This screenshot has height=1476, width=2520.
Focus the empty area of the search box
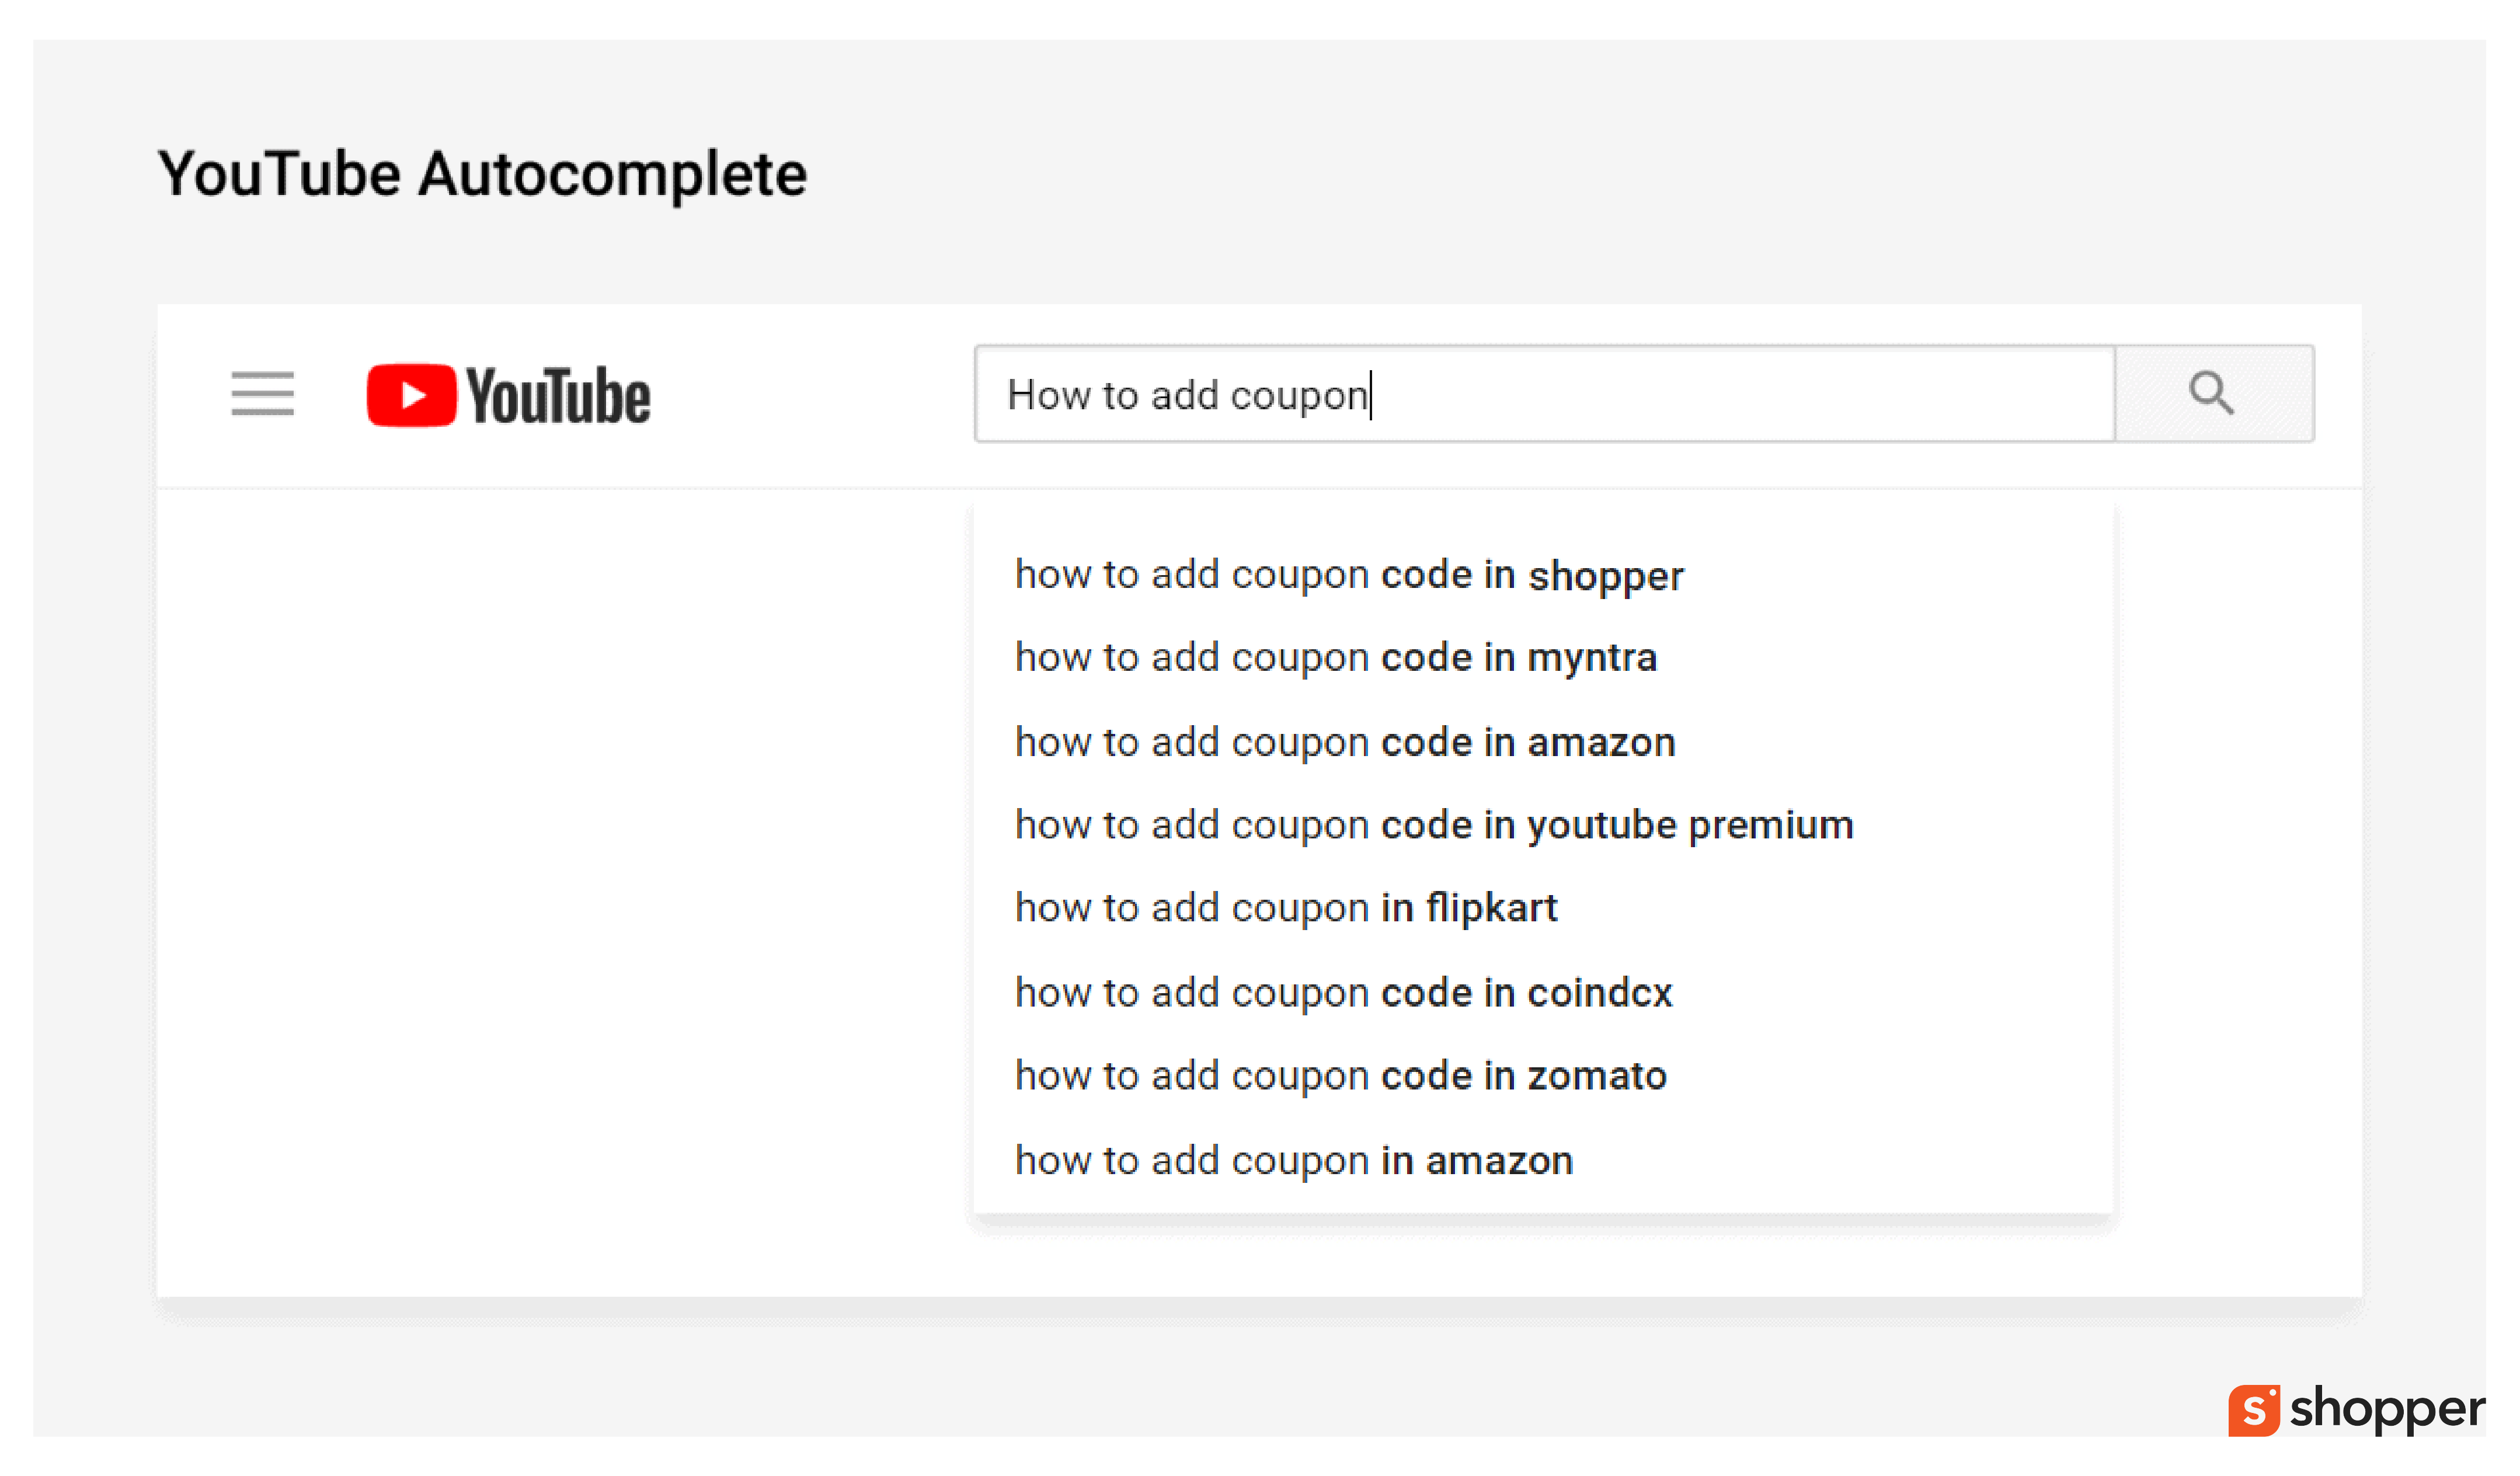click(x=1740, y=393)
